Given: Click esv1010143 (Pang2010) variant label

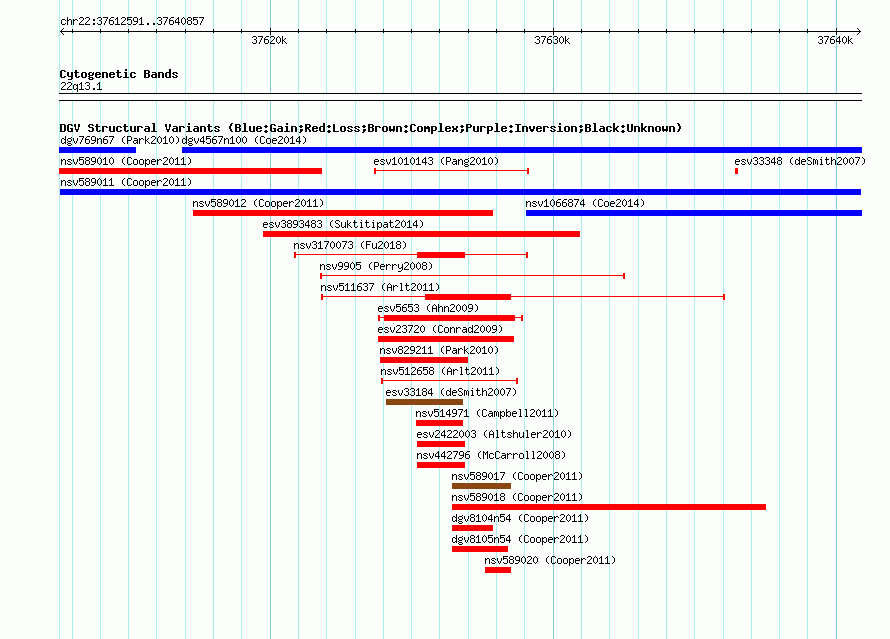Looking at the screenshot, I should (x=436, y=161).
